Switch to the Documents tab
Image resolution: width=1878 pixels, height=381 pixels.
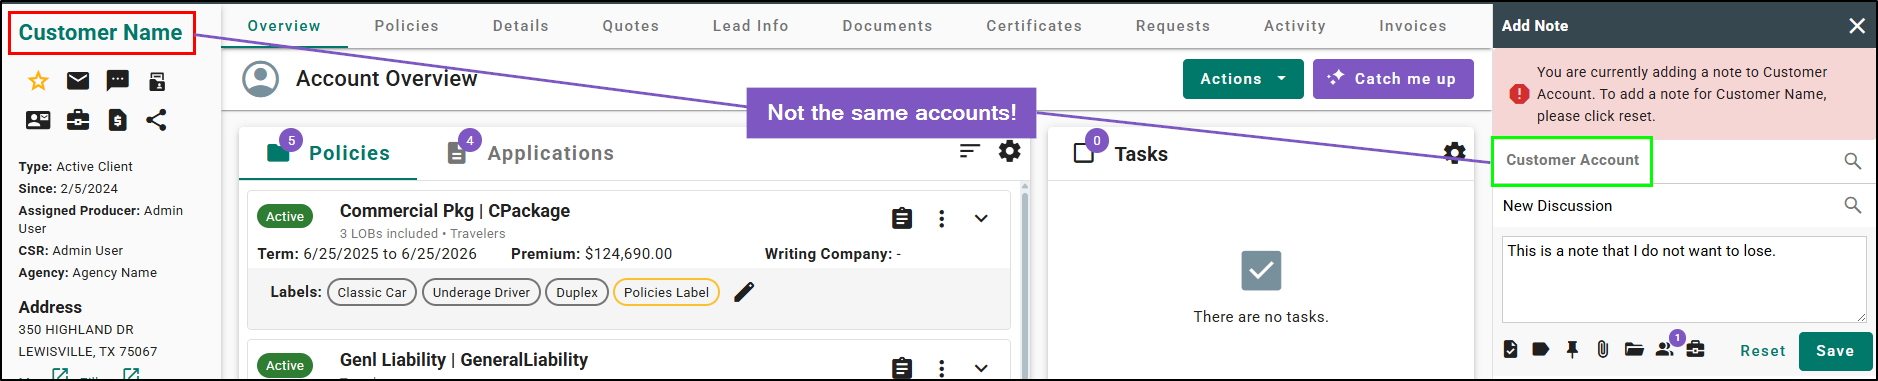click(x=887, y=26)
